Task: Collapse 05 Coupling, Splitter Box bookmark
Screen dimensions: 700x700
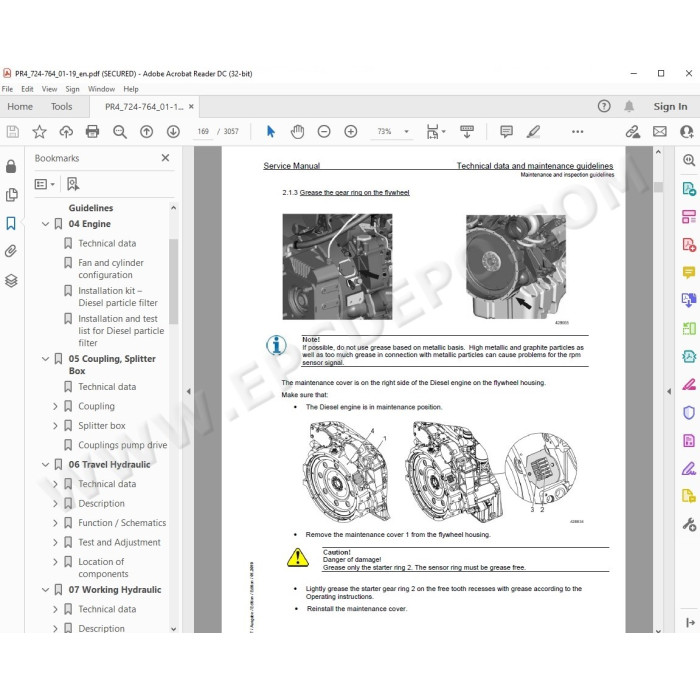Action: 45,359
